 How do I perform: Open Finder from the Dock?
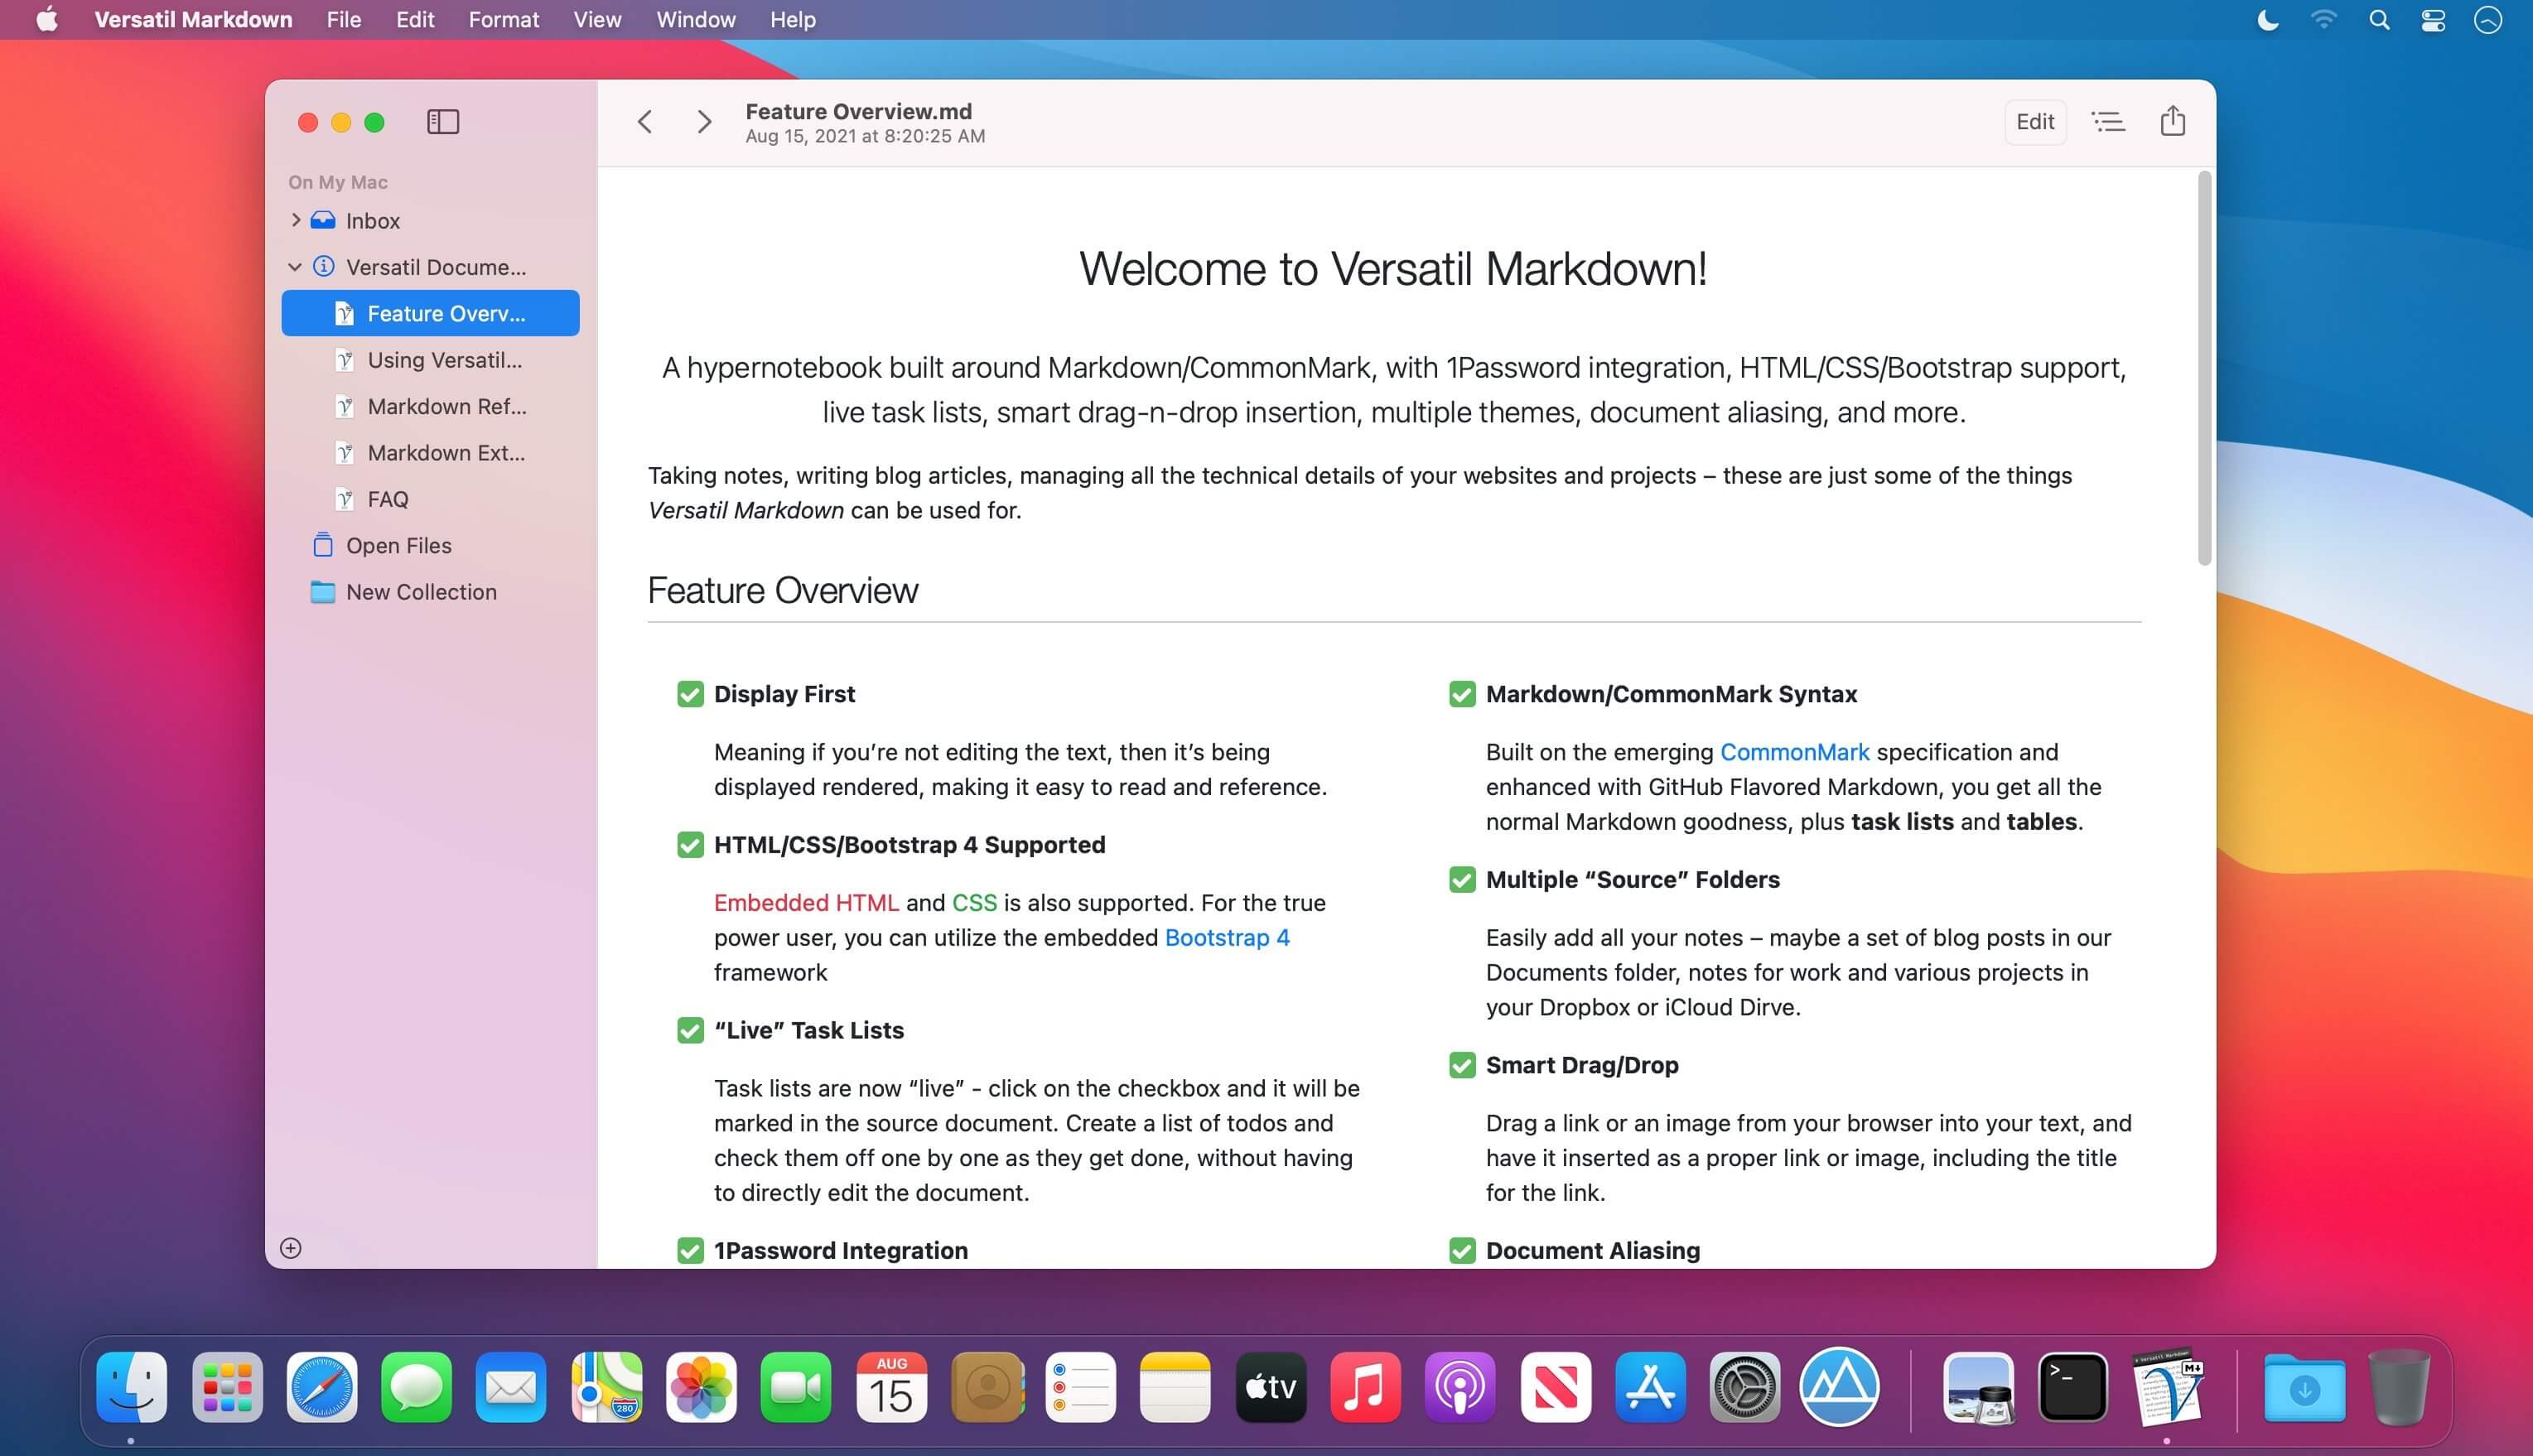pos(132,1387)
